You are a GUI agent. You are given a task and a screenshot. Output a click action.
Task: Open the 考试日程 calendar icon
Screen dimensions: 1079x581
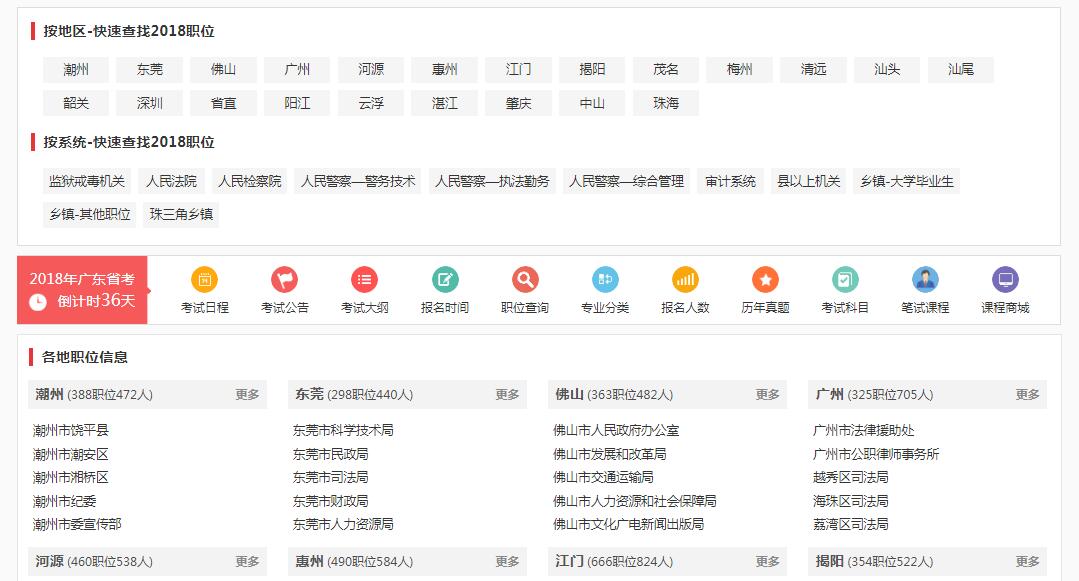pos(204,279)
